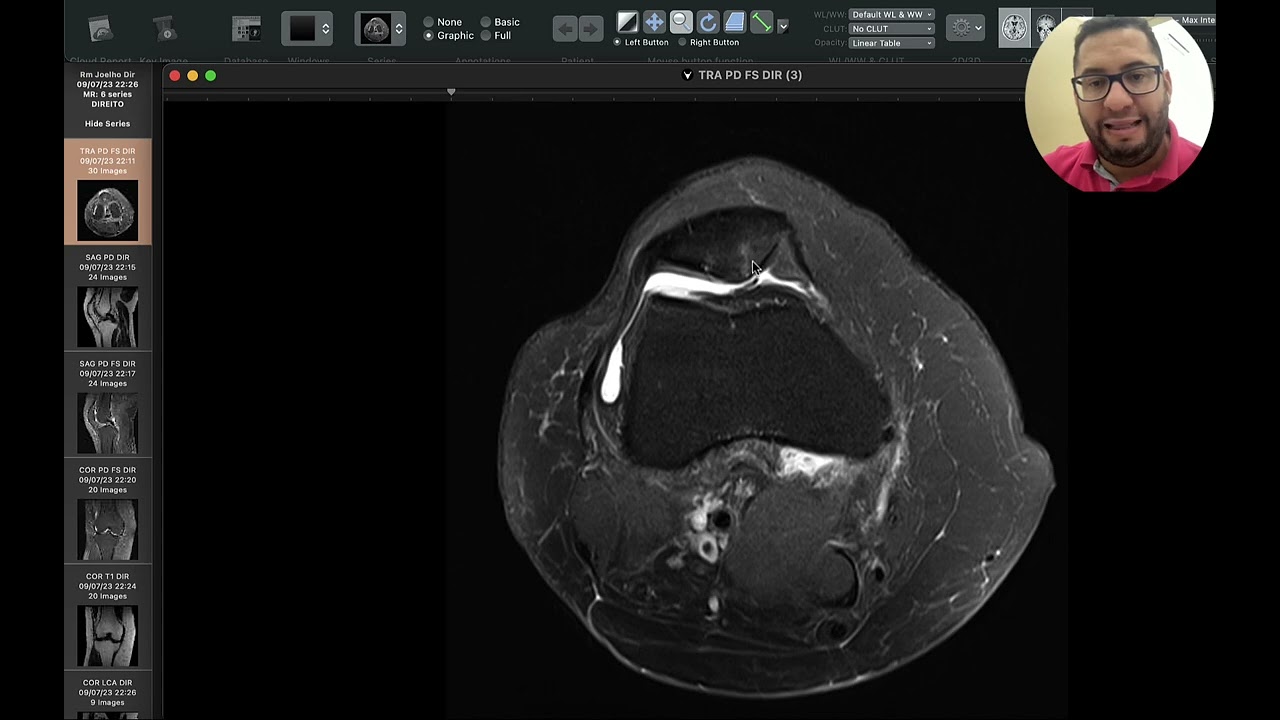Select Graphic annotations radio button
Image resolution: width=1280 pixels, height=720 pixels.
[429, 36]
